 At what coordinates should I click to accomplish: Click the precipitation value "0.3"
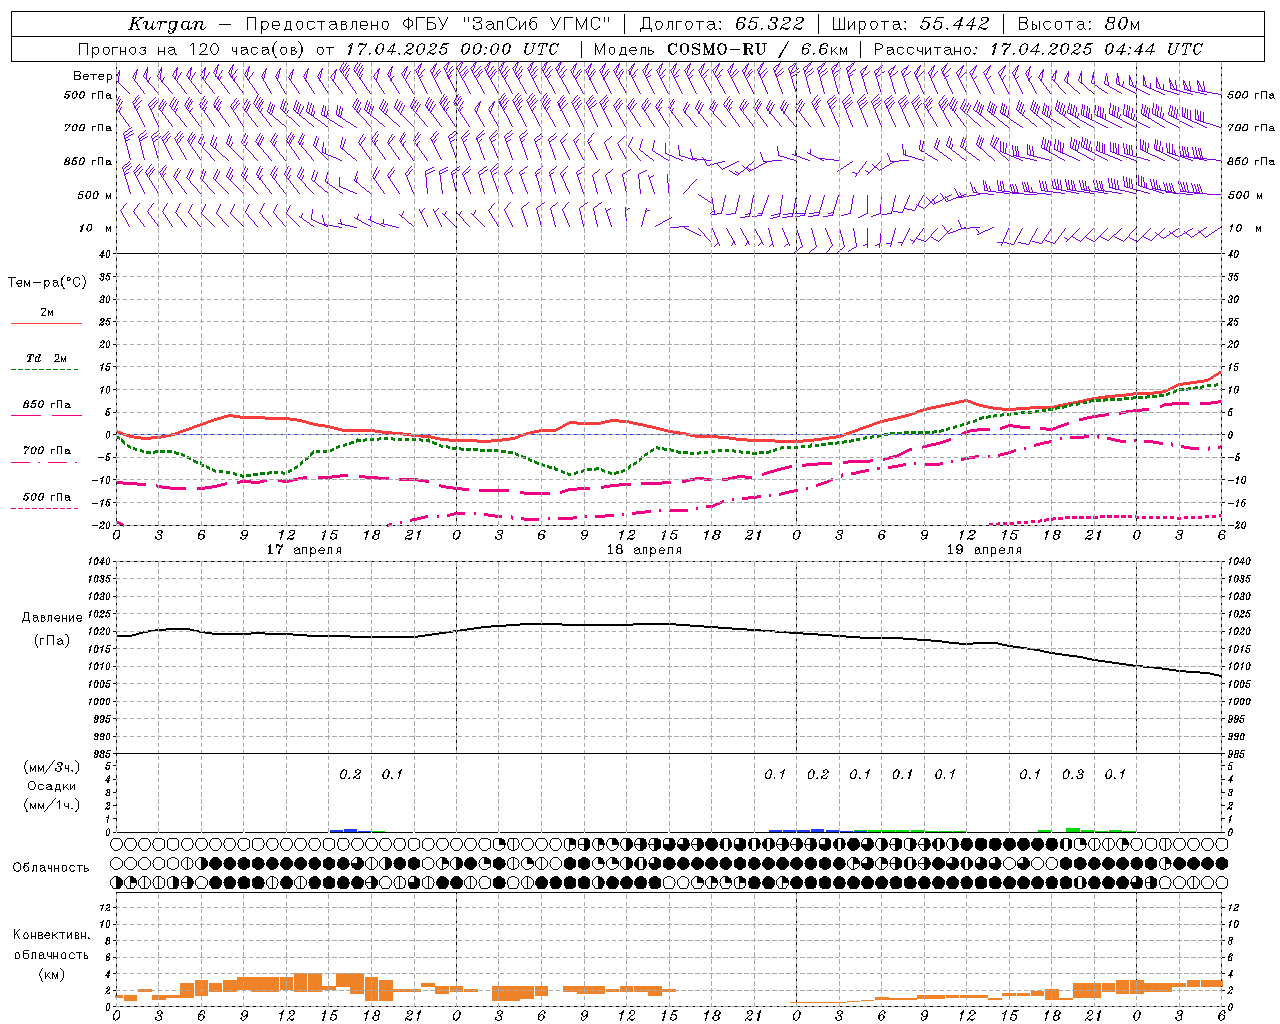point(1073,774)
